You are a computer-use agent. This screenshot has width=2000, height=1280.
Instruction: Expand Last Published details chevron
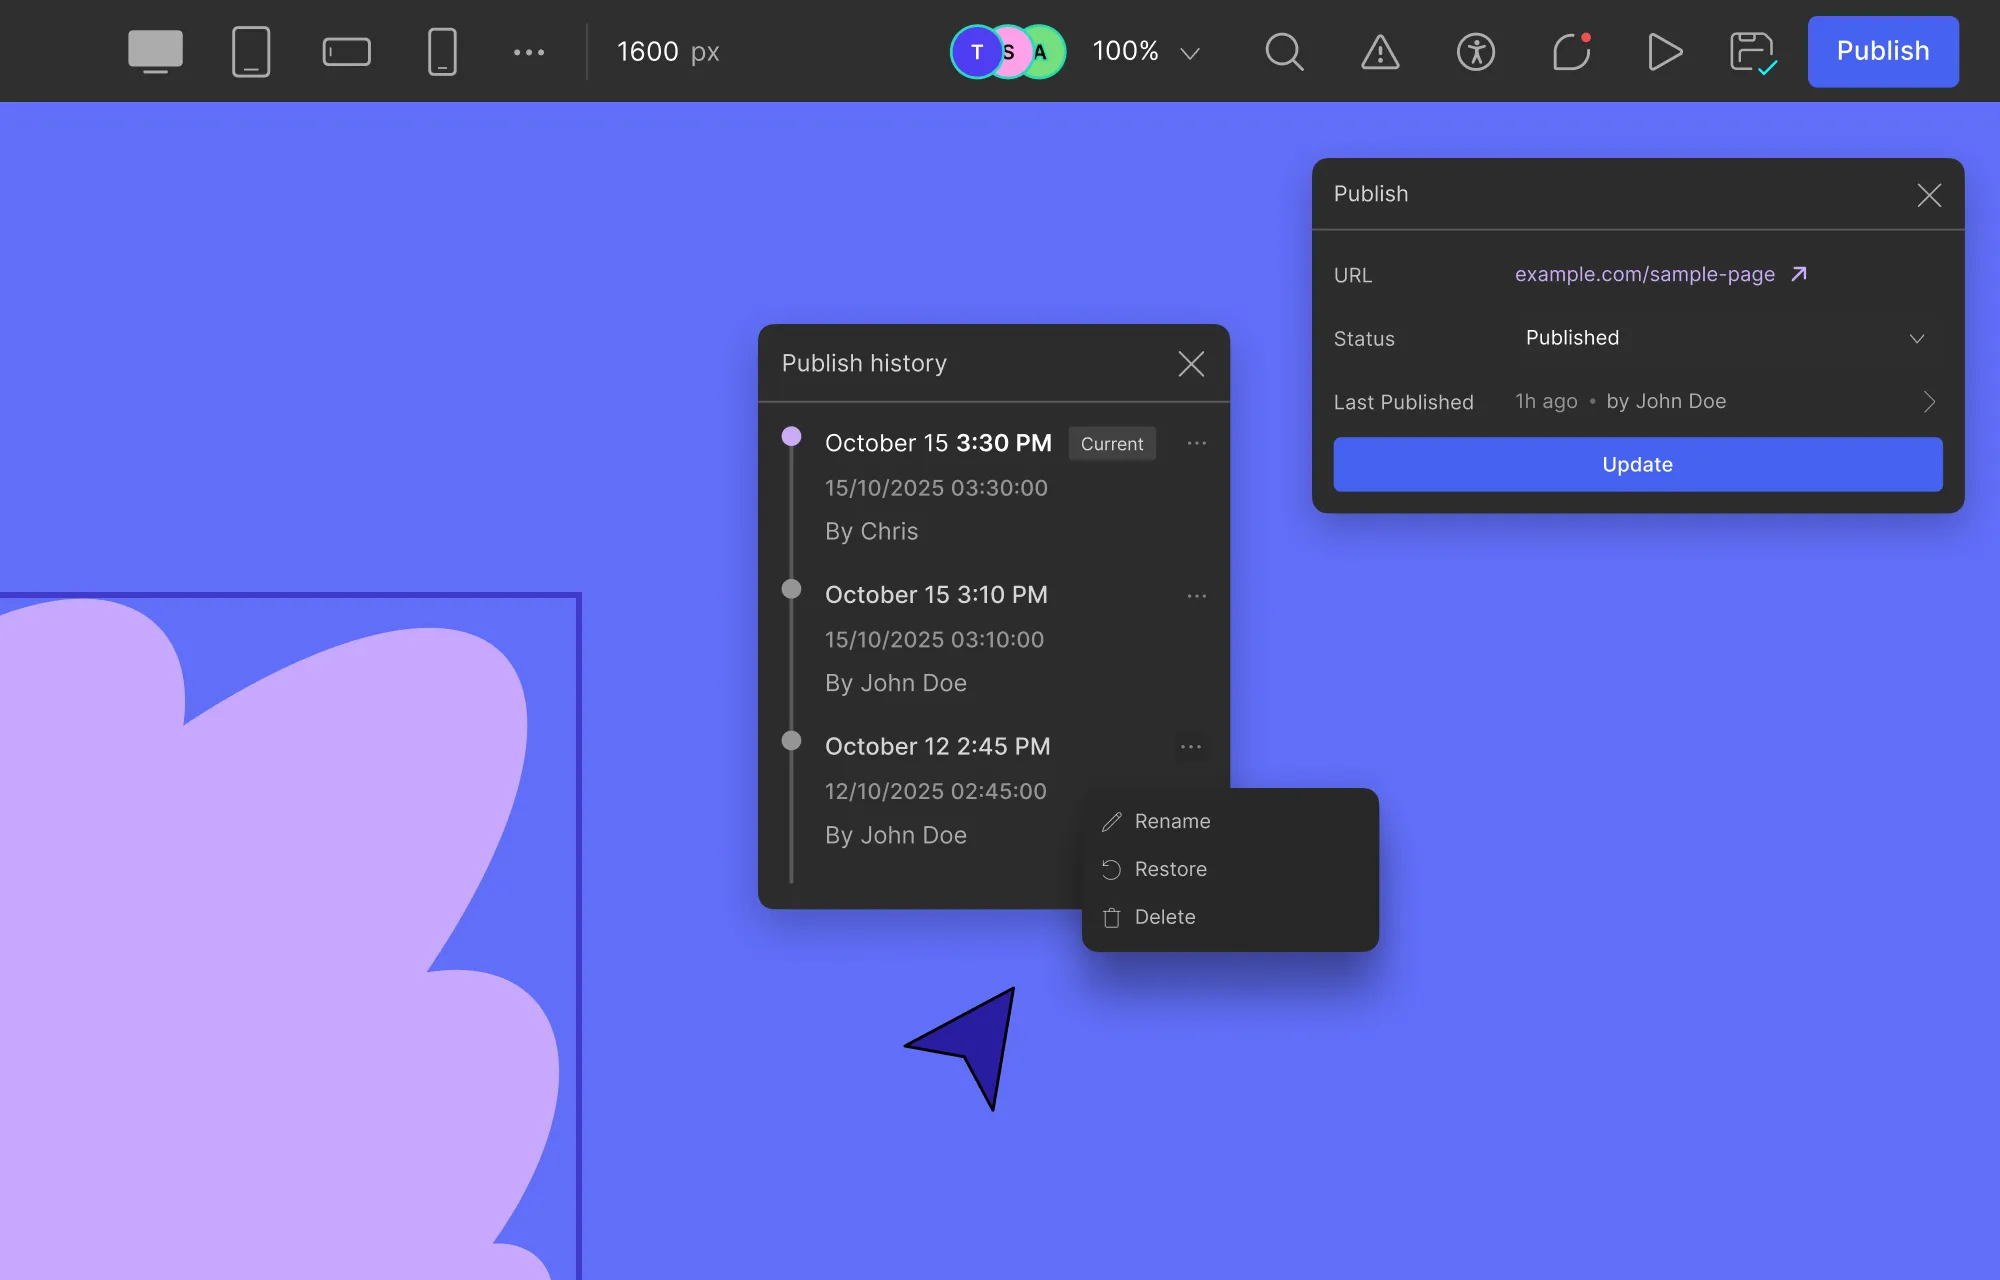point(1929,401)
